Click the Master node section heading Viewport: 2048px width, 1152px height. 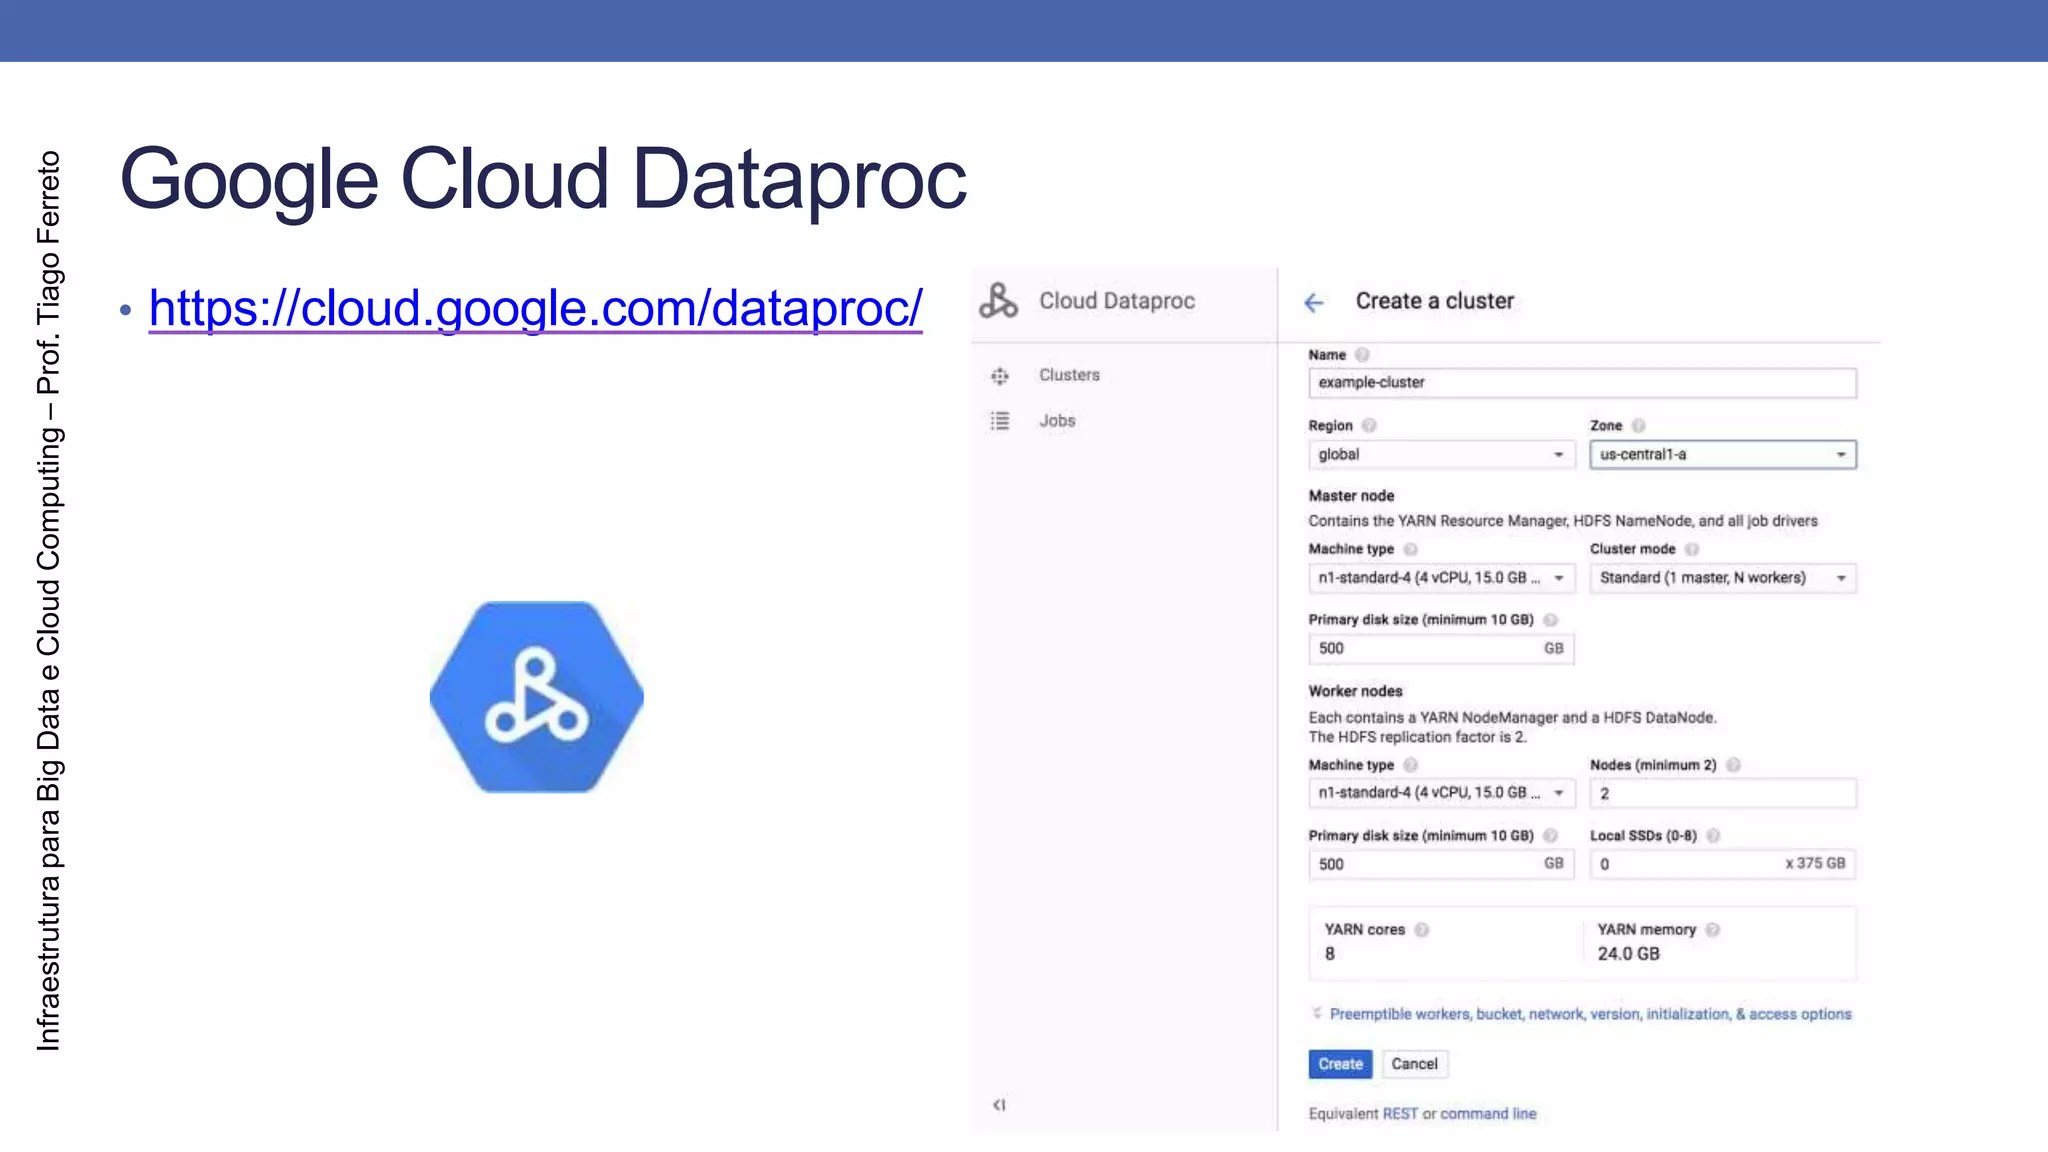(x=1351, y=496)
